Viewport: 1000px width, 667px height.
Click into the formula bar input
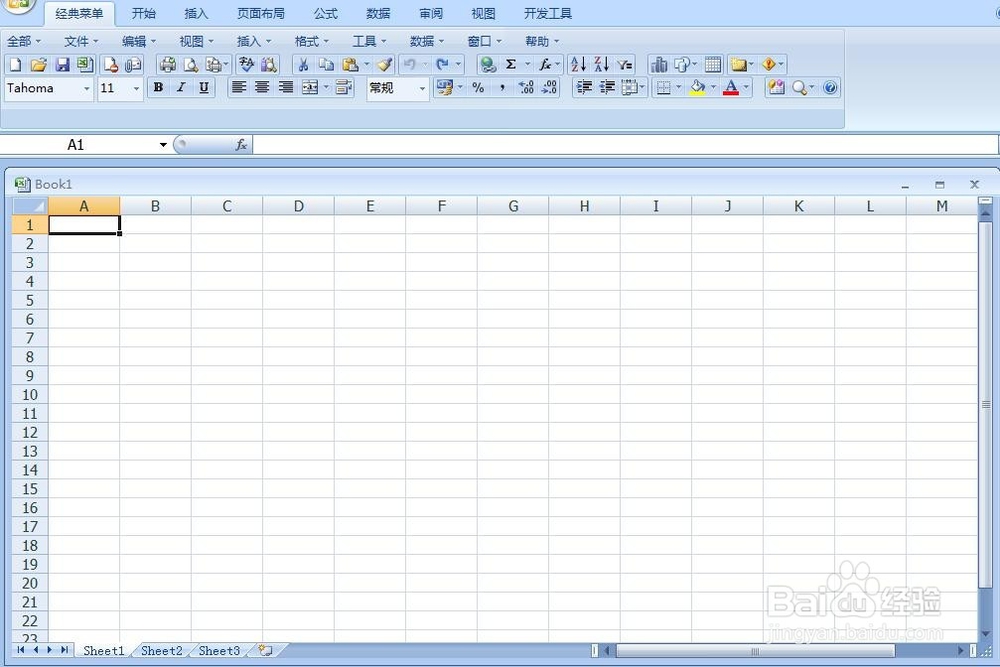click(x=625, y=145)
